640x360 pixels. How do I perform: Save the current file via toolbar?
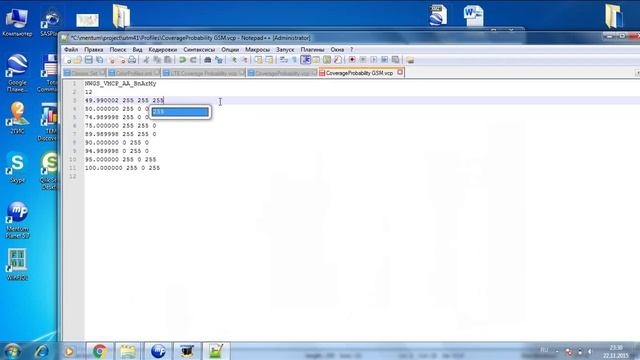tap(89, 60)
